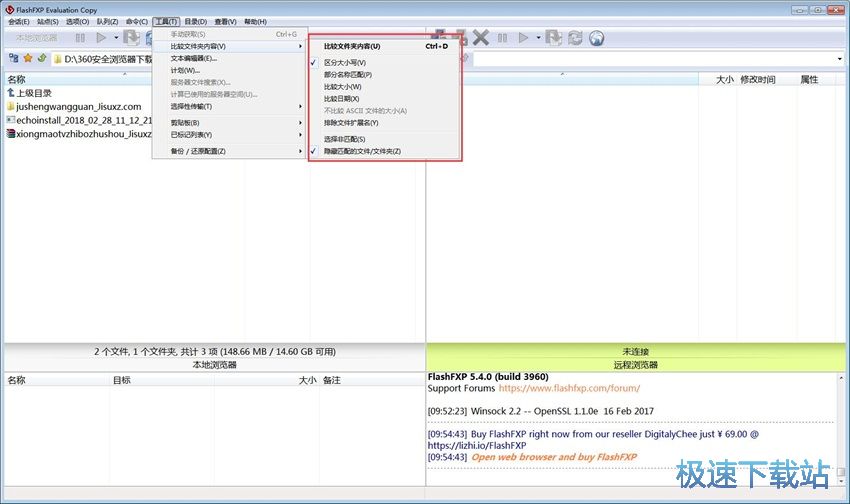Click the remote path input field
This screenshot has width=850, height=504.
point(653,59)
